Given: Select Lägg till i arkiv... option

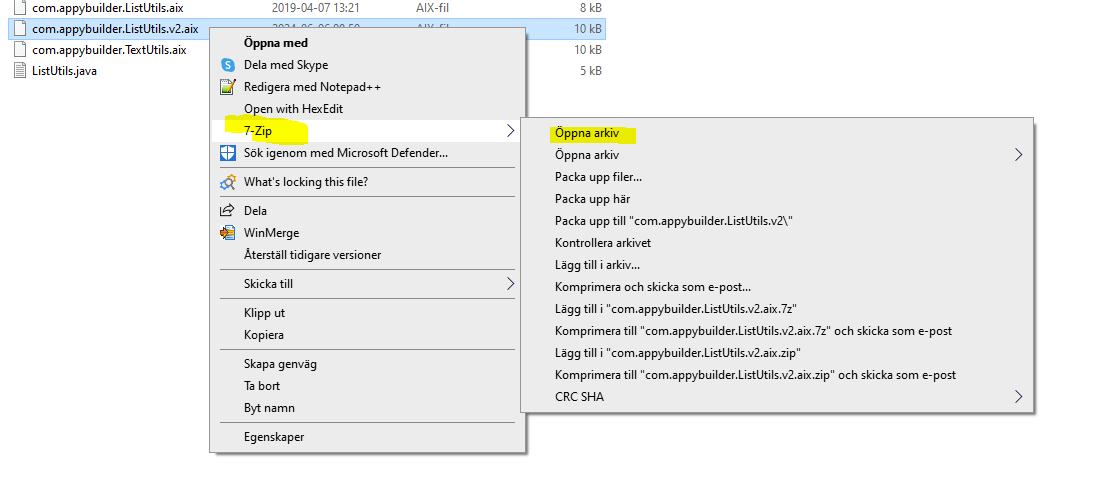Looking at the screenshot, I should (597, 265).
